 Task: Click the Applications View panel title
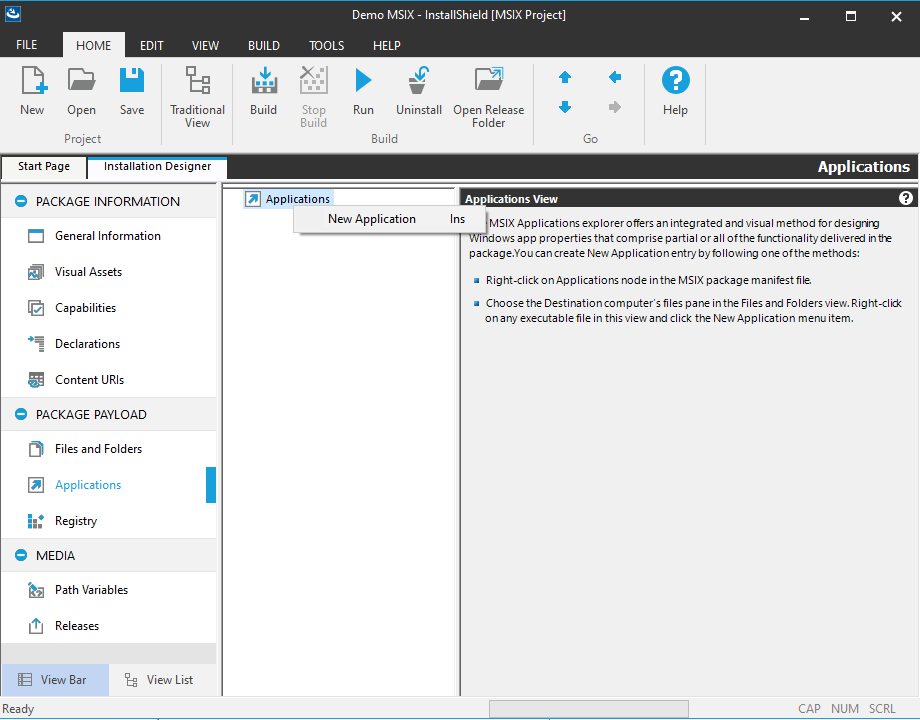tap(511, 199)
